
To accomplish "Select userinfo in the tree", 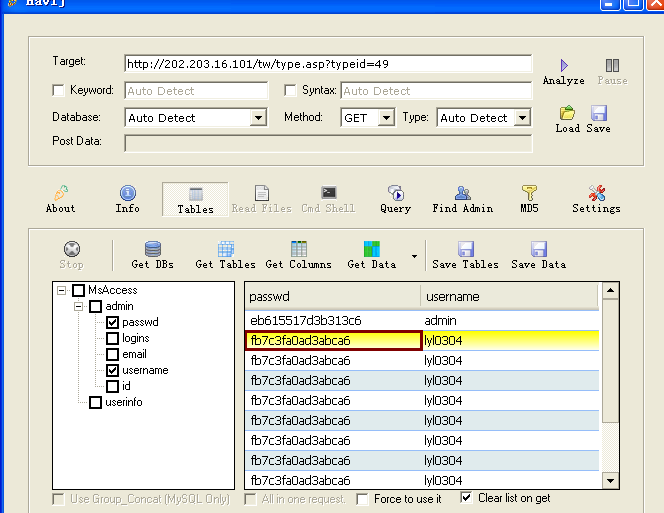I will tap(124, 402).
